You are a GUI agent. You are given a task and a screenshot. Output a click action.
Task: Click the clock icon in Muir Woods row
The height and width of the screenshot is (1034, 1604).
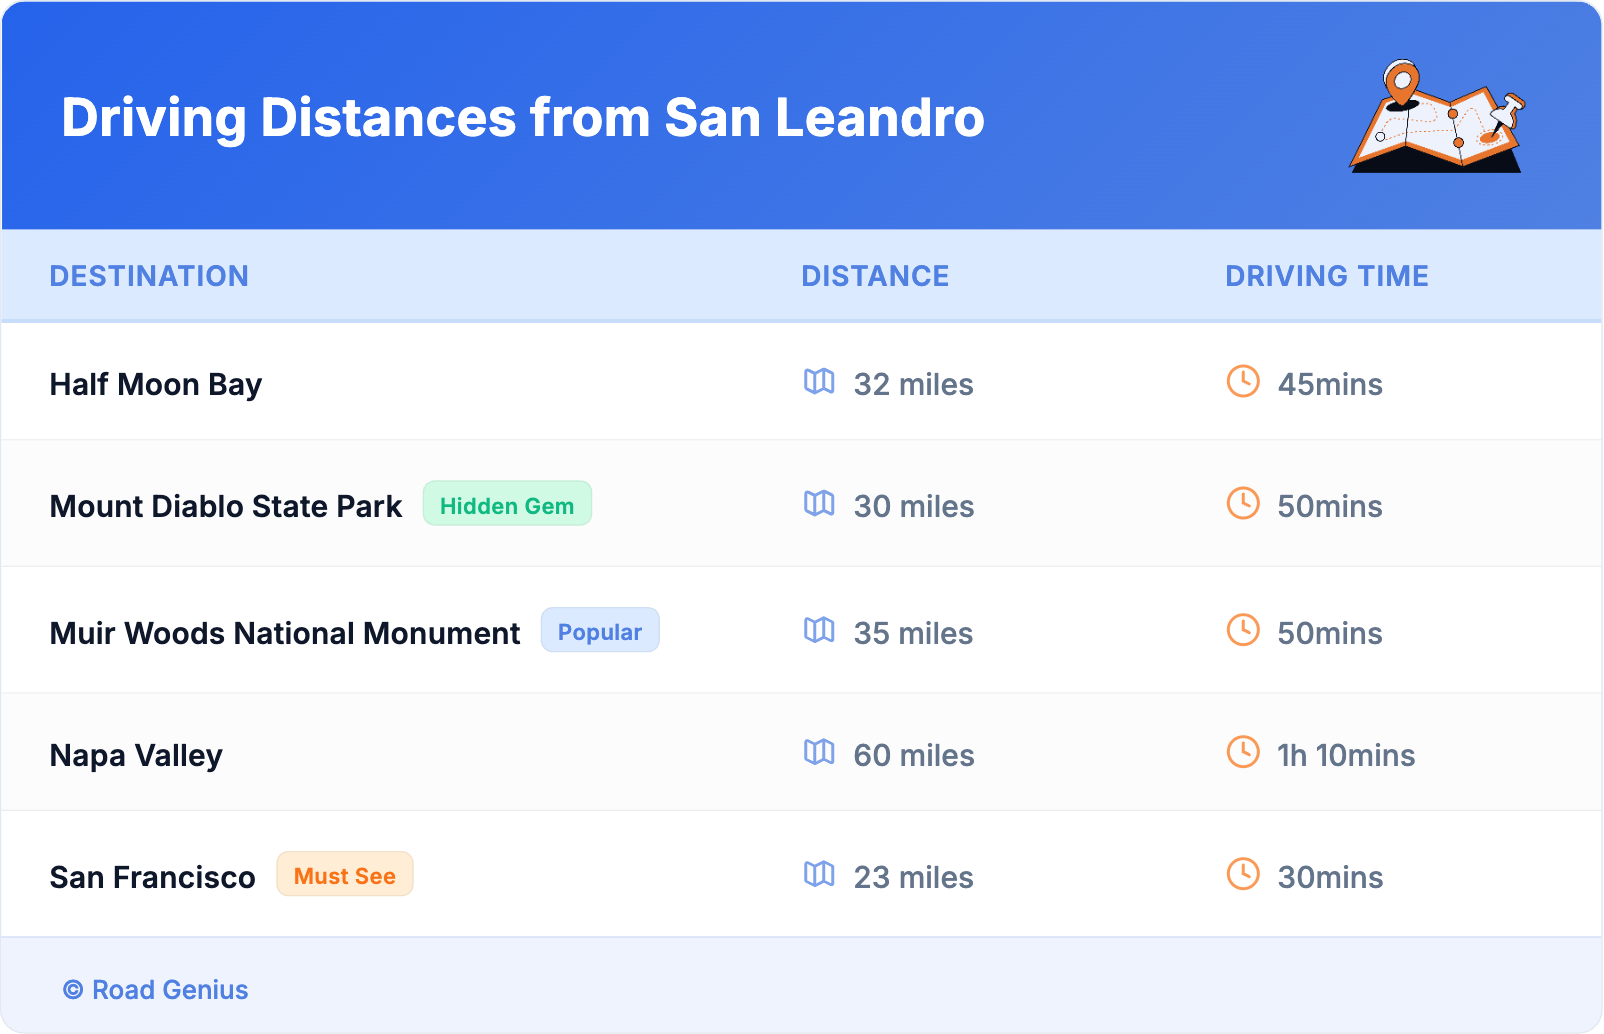click(1243, 631)
